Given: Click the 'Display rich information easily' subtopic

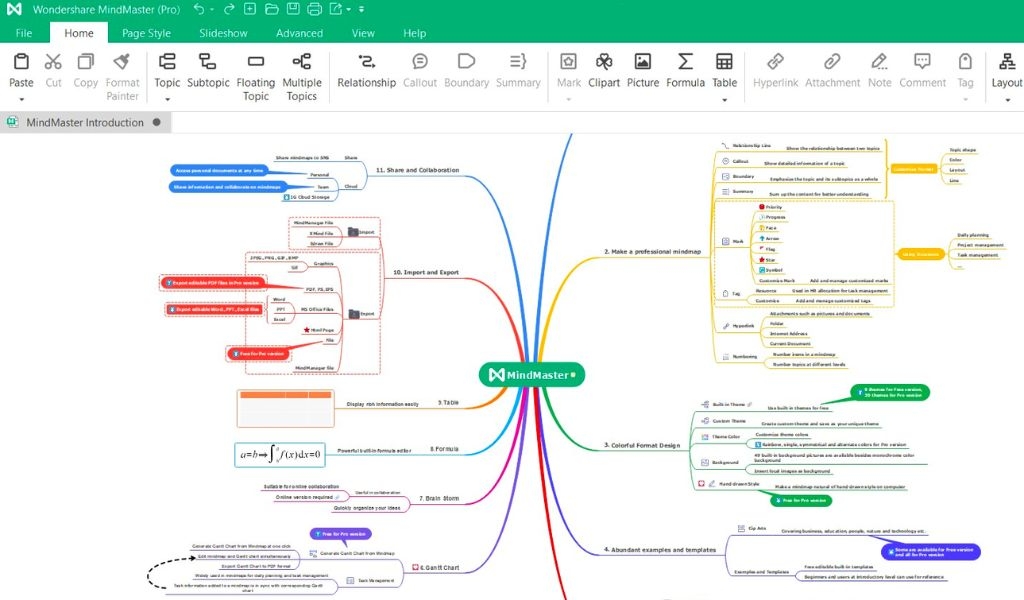Looking at the screenshot, I should [383, 404].
